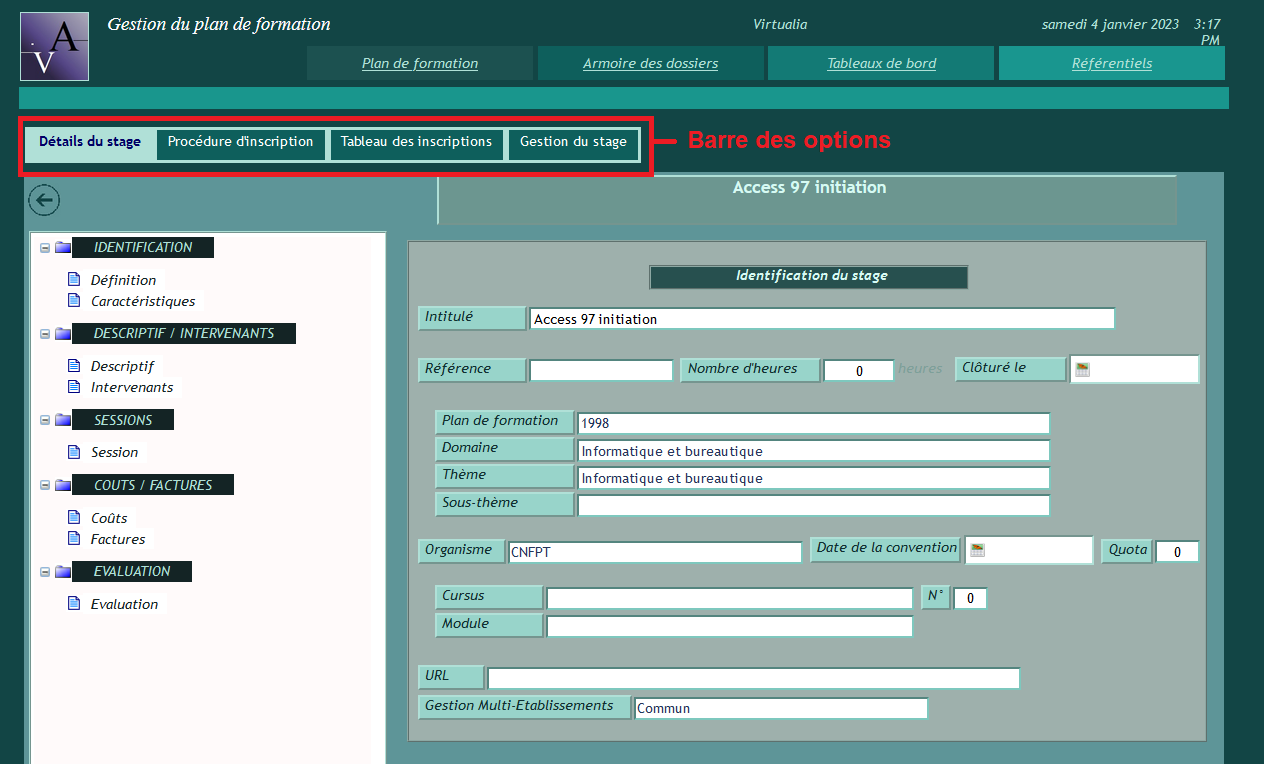Collapse the IDENTIFICATION tree section
The width and height of the screenshot is (1264, 764).
click(x=45, y=248)
